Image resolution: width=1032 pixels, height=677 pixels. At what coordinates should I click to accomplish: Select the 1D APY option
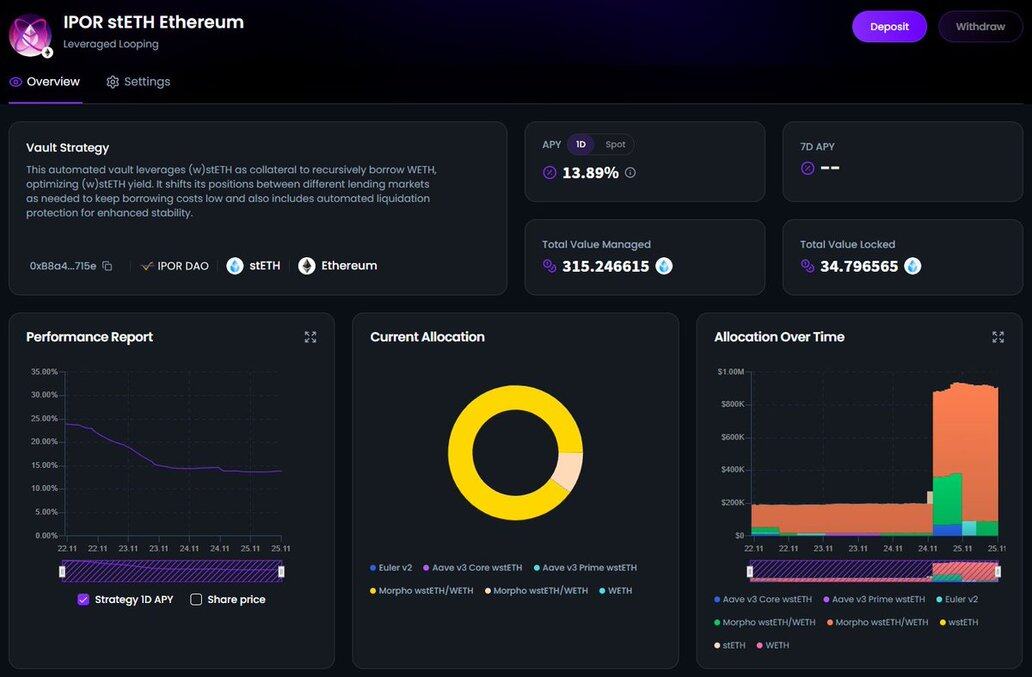[x=581, y=145]
